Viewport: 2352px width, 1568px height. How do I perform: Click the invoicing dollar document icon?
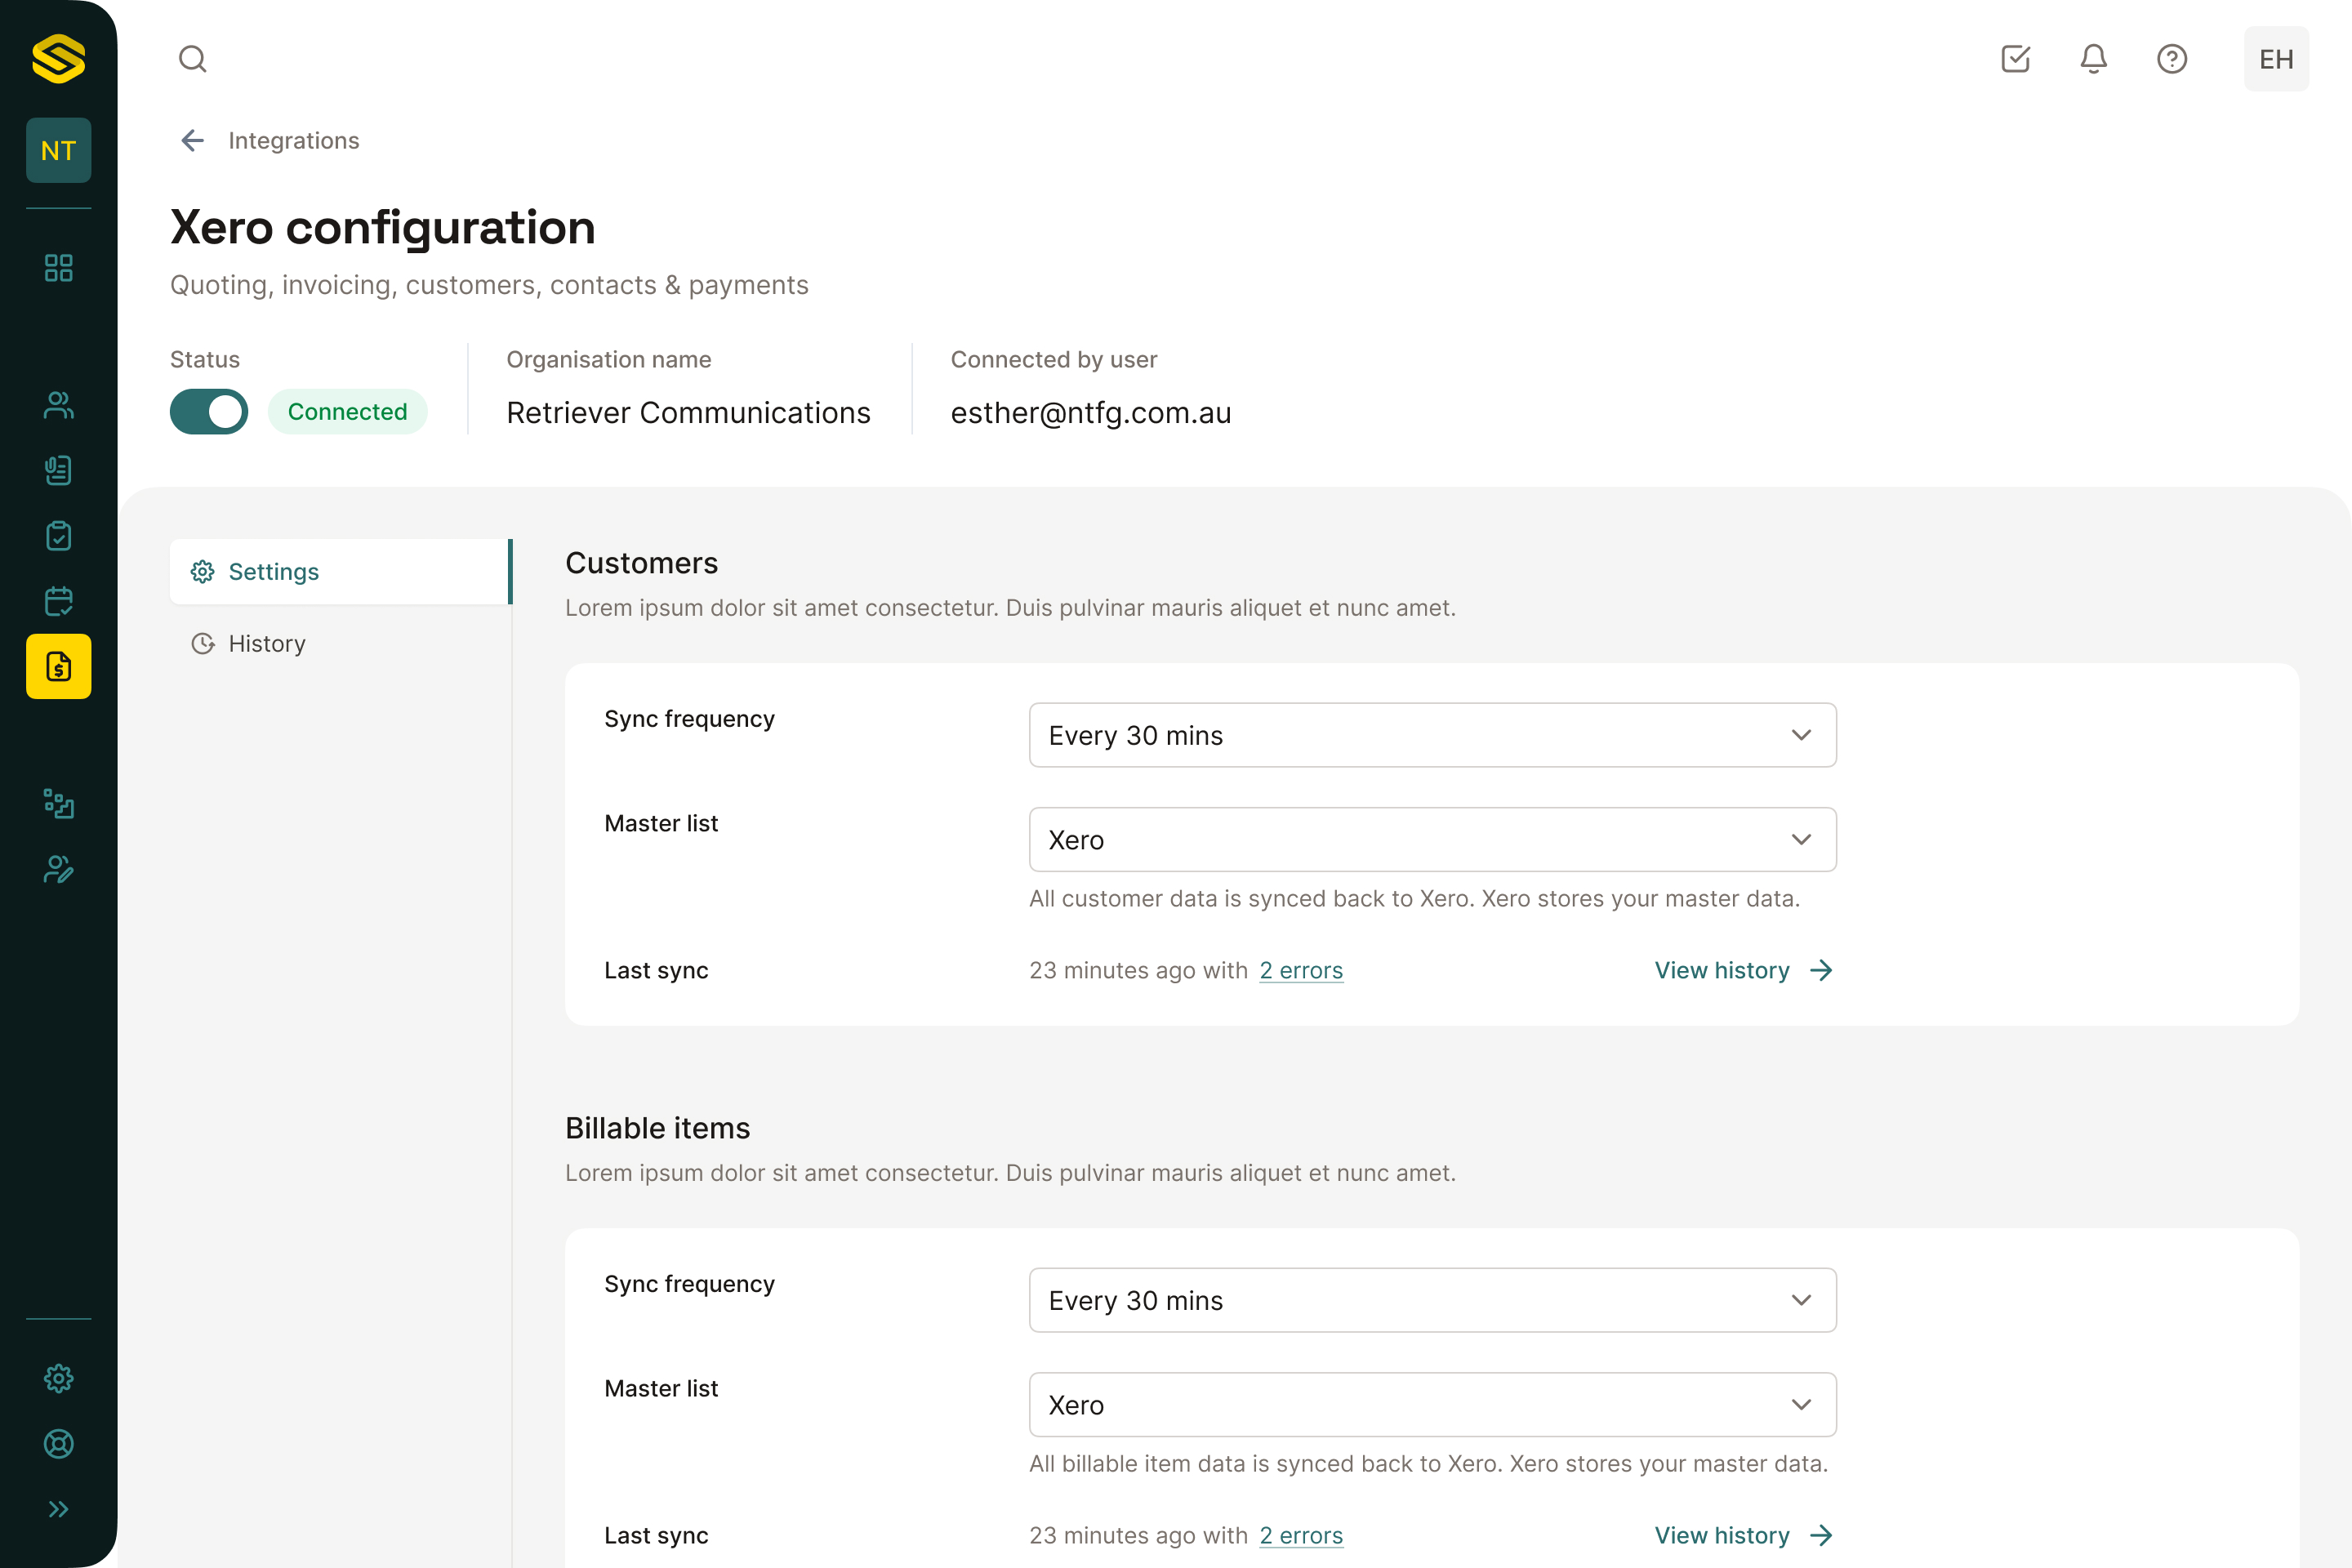click(x=59, y=666)
